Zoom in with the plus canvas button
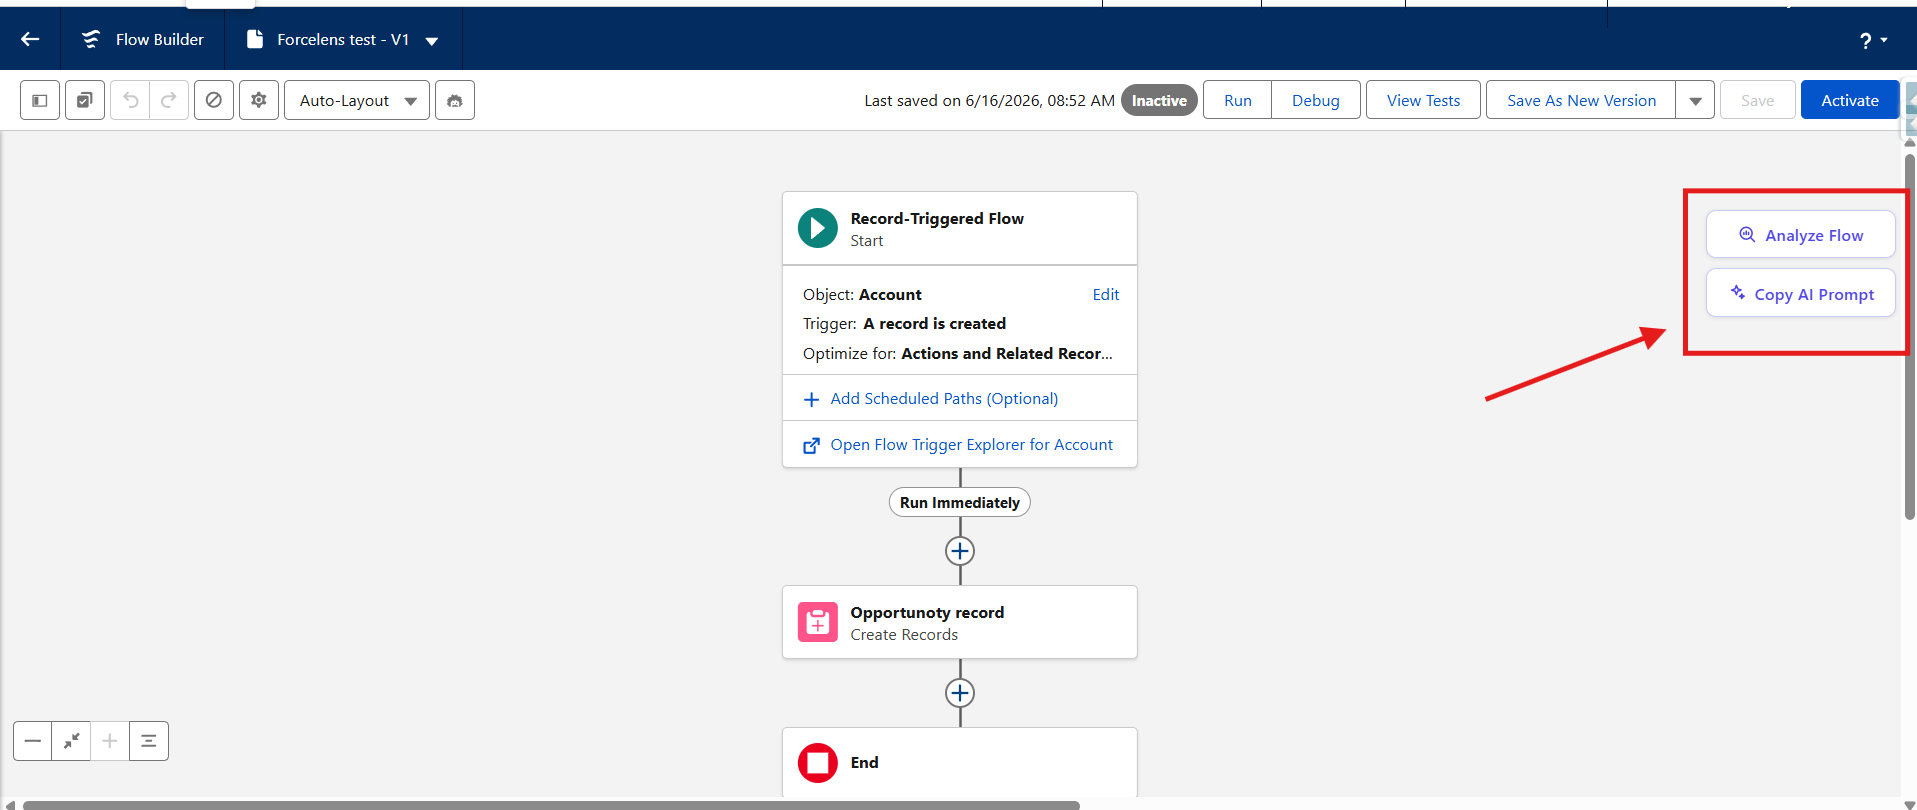Viewport: 1917px width, 810px height. point(110,741)
